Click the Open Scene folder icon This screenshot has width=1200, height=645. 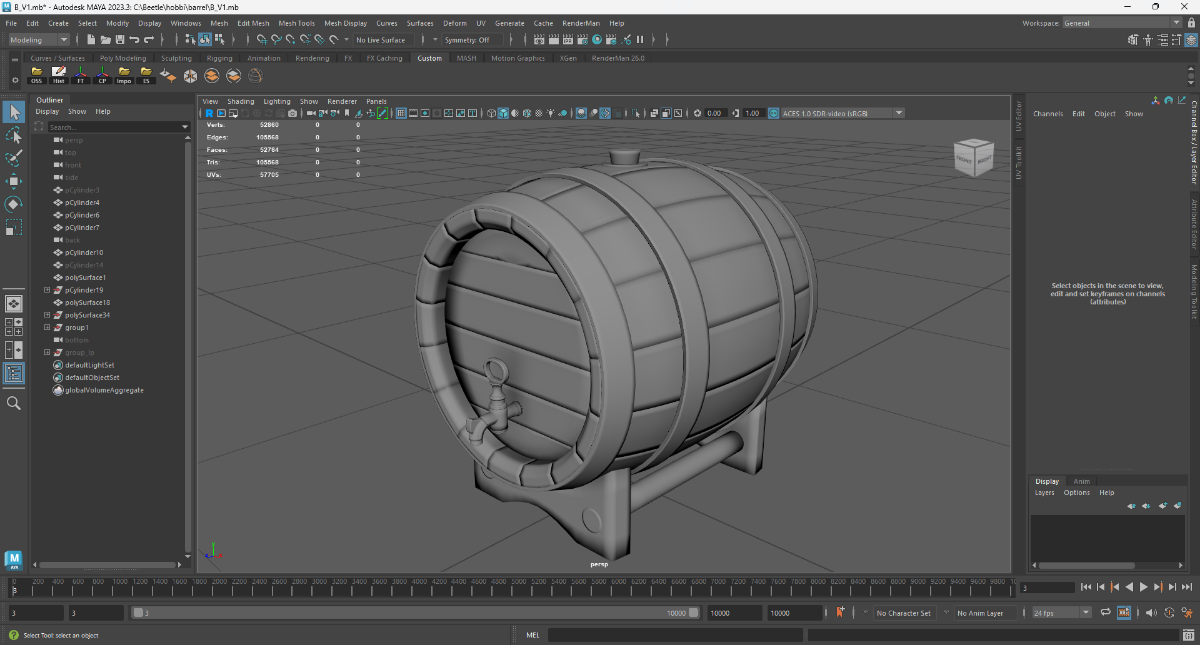click(x=105, y=40)
